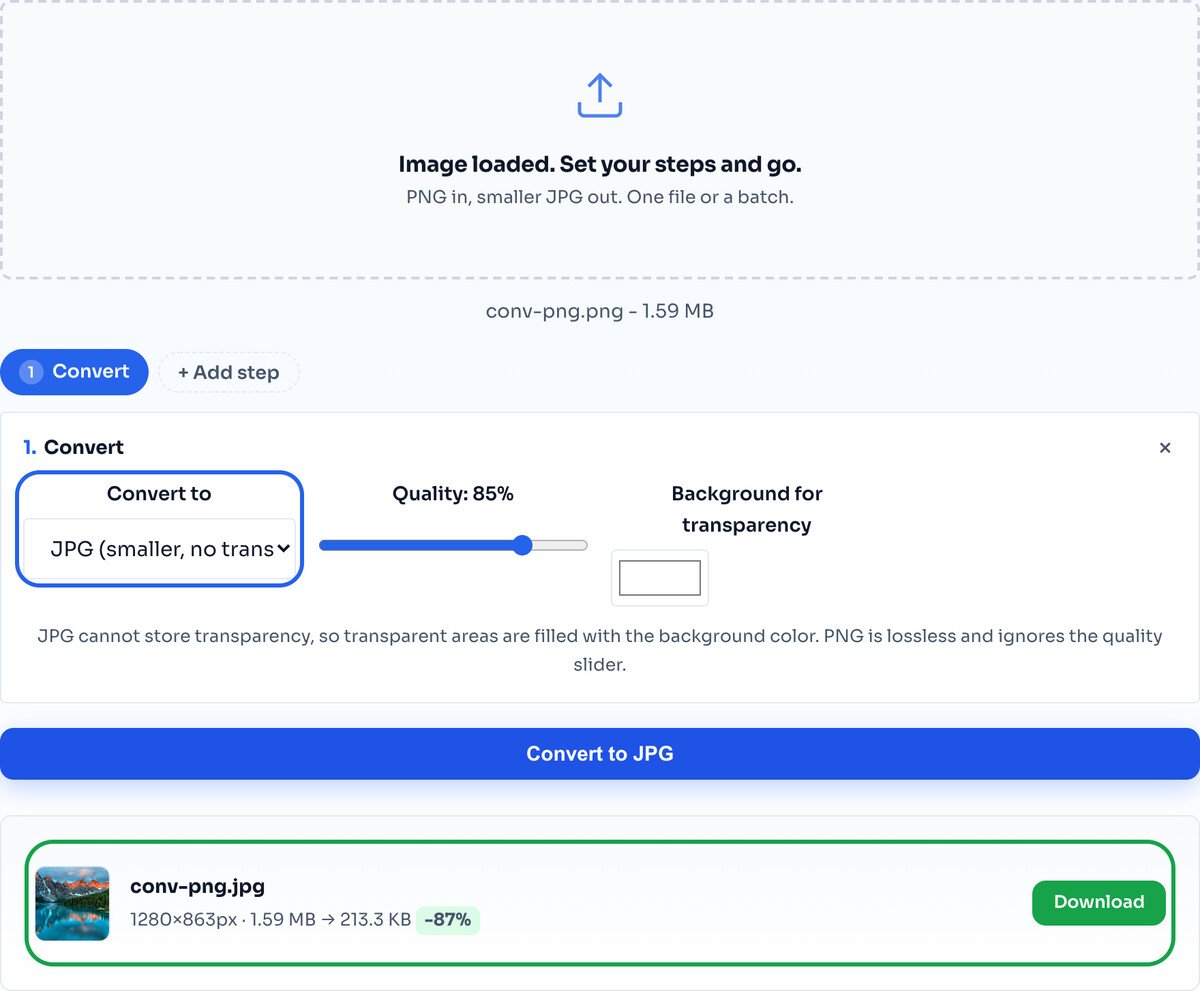1200x991 pixels.
Task: Click the Quality: 85% label
Action: click(x=453, y=493)
